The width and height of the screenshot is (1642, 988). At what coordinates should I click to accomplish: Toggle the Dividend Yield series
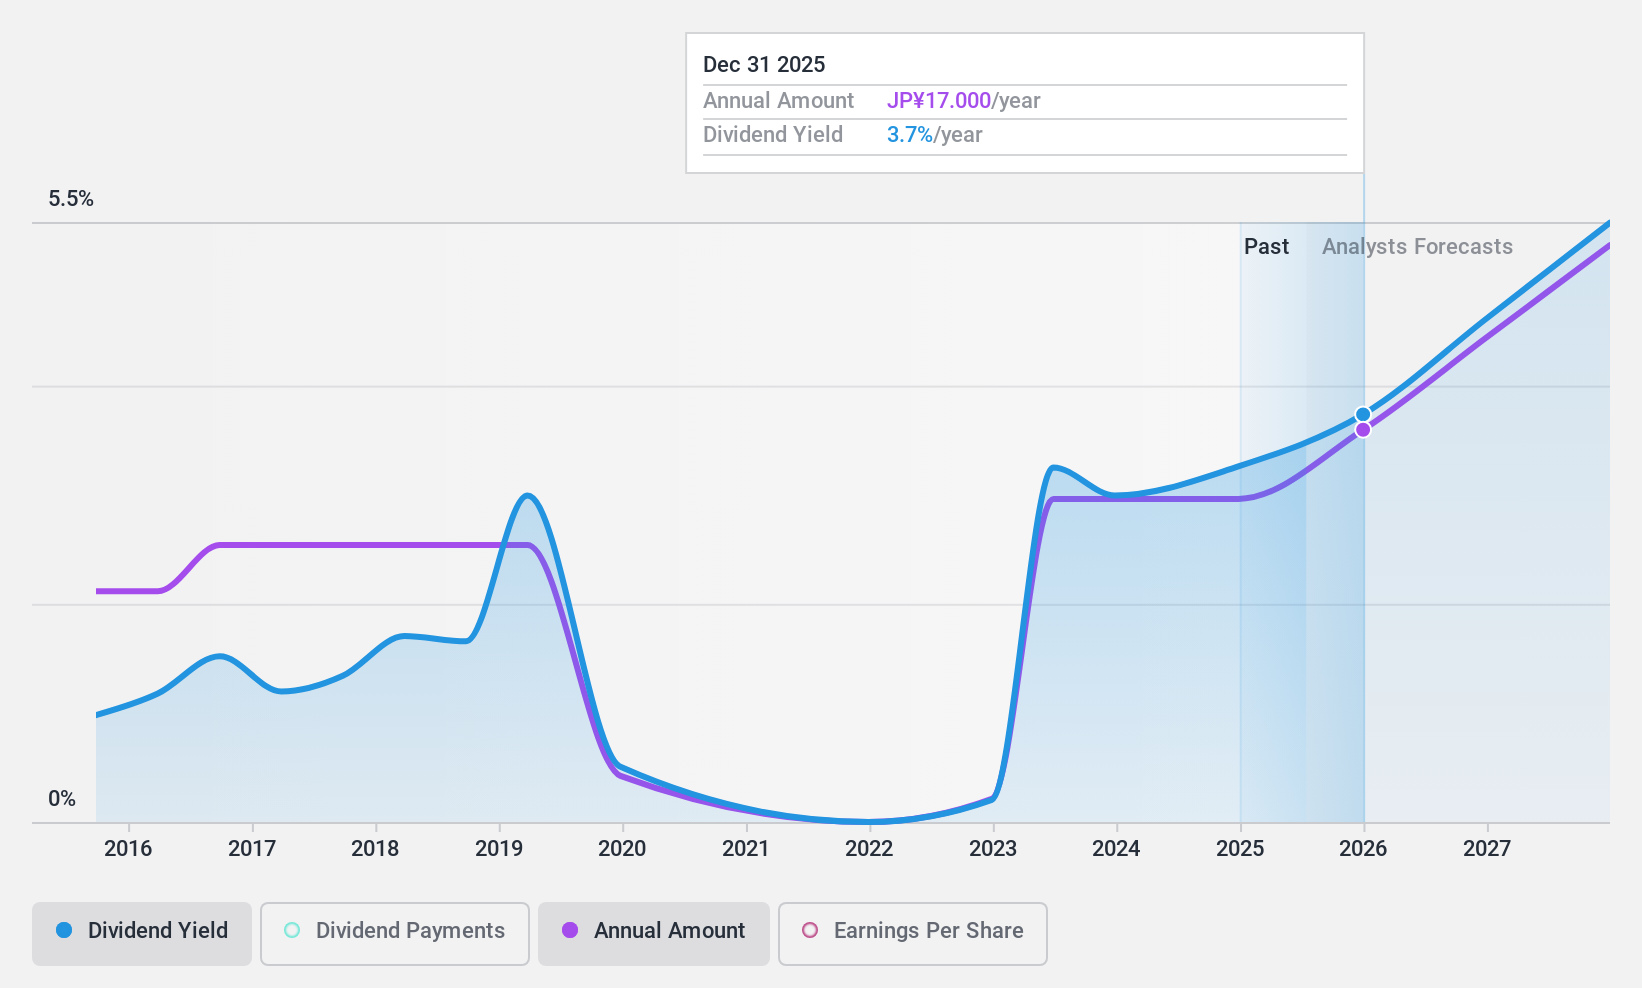pyautogui.click(x=141, y=933)
